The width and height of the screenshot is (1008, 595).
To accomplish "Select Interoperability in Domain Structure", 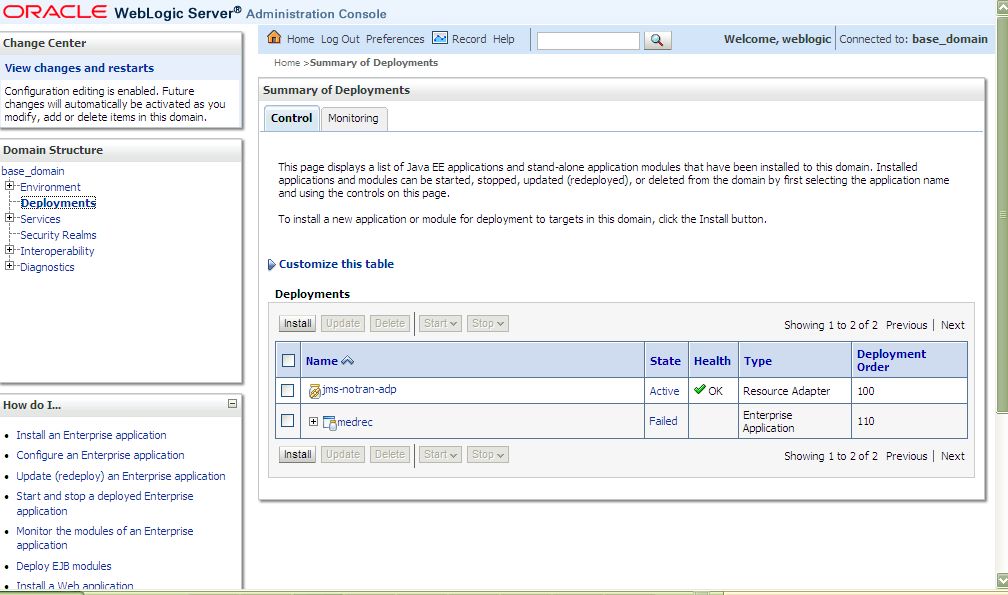I will pos(57,251).
